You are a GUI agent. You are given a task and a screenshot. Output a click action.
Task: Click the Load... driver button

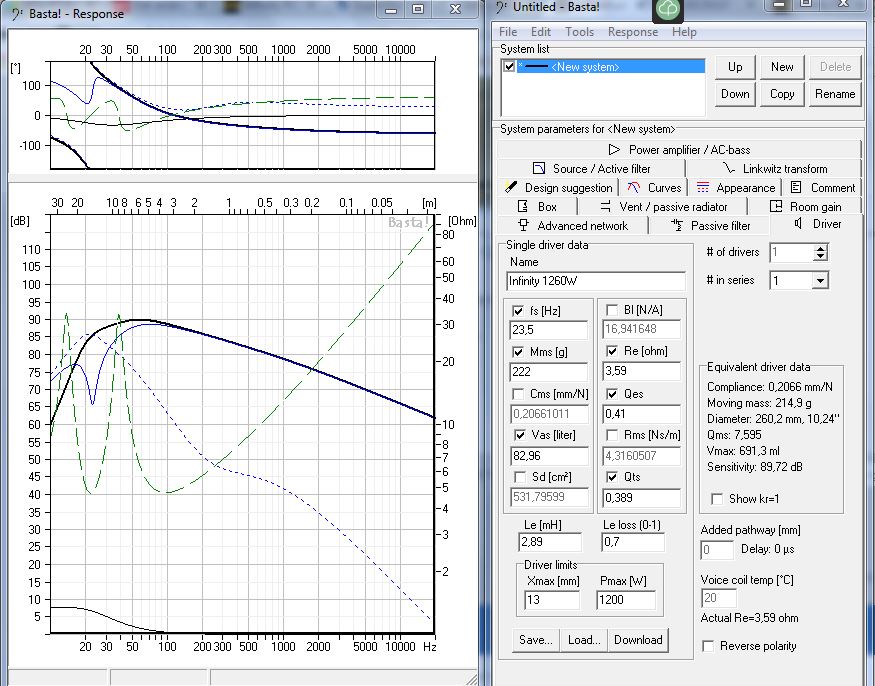tap(584, 640)
